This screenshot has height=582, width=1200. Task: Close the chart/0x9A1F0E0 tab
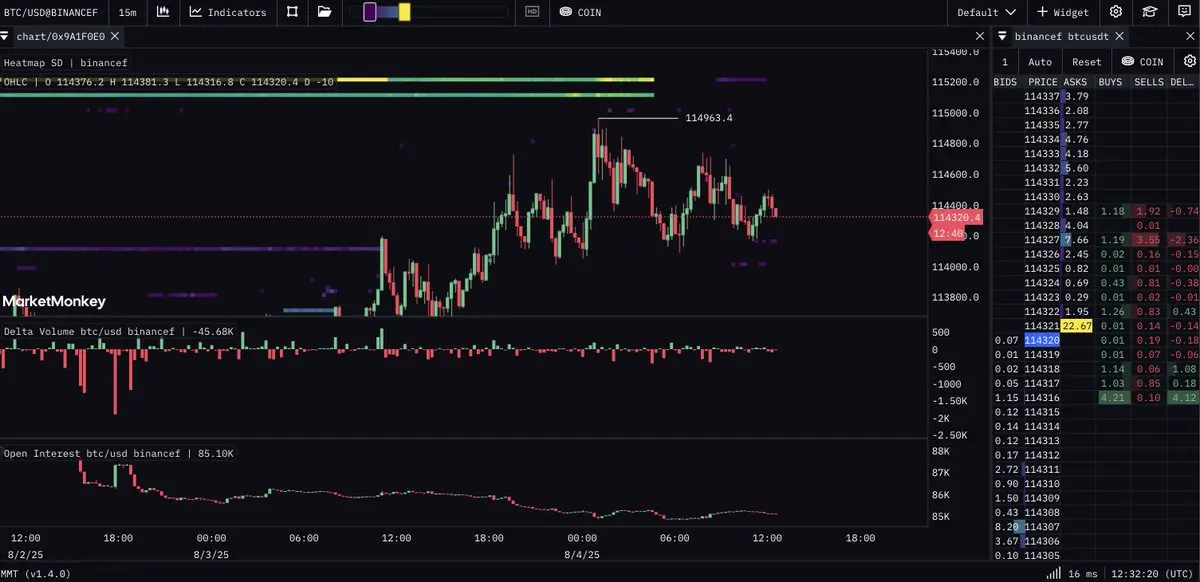pos(115,36)
